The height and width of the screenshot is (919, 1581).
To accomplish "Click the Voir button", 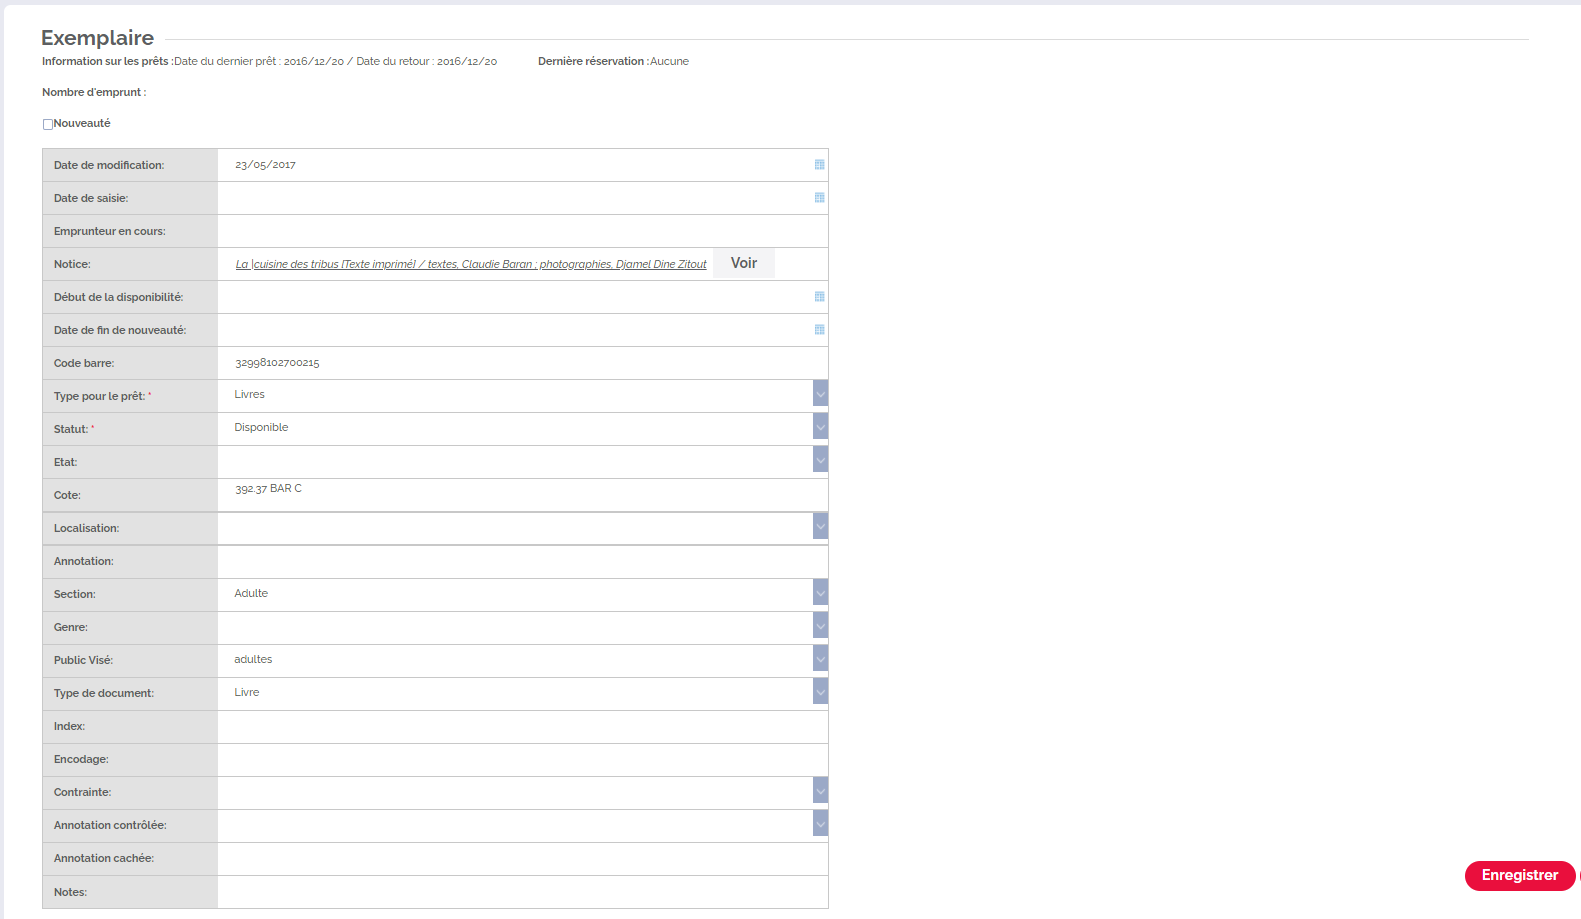I will [x=744, y=263].
